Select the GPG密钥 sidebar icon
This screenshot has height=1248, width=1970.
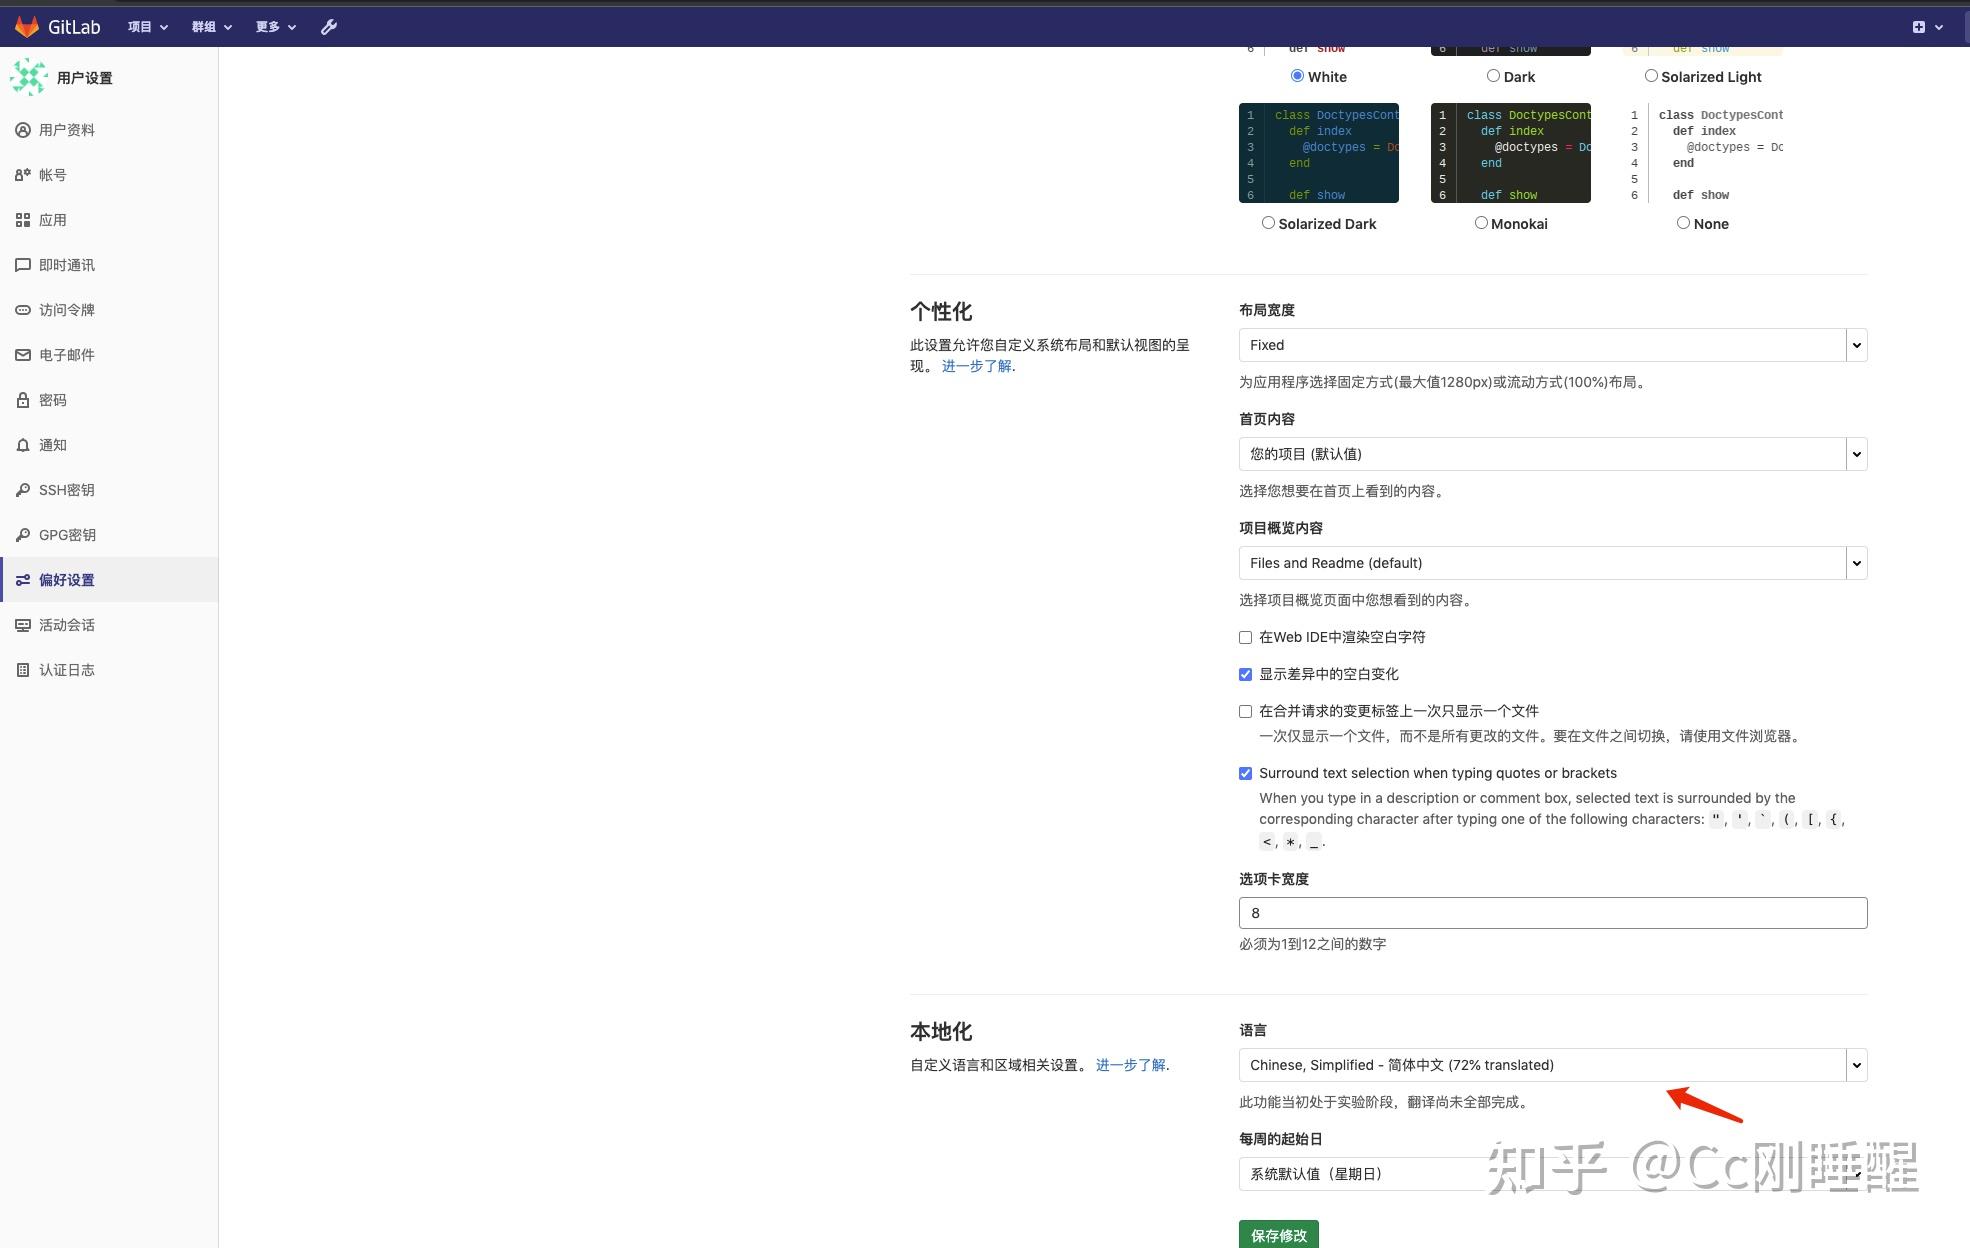[22, 534]
